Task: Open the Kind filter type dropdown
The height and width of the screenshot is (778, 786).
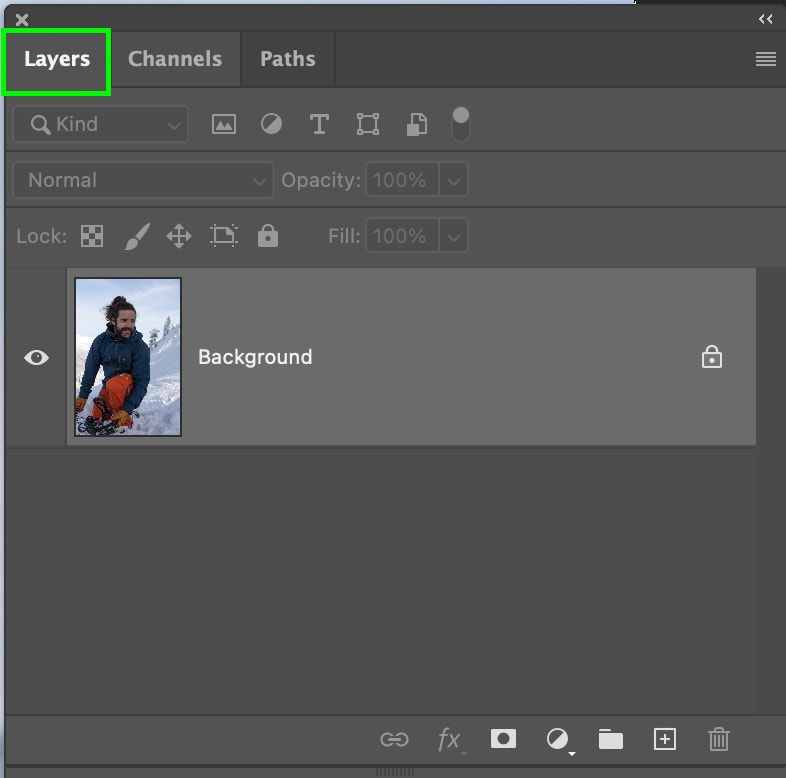Action: click(100, 124)
